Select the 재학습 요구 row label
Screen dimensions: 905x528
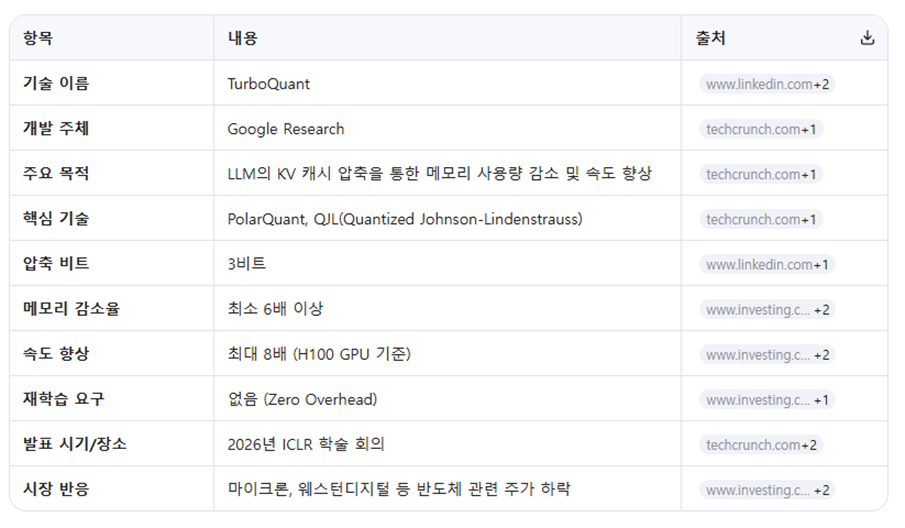pyautogui.click(x=63, y=399)
